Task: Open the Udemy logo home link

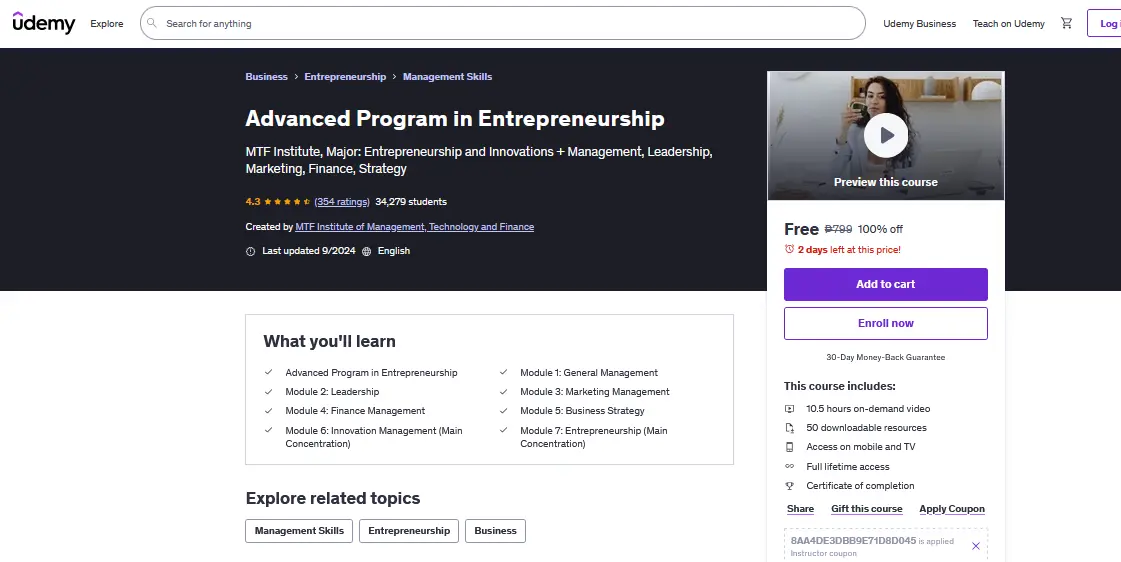Action: pos(44,23)
